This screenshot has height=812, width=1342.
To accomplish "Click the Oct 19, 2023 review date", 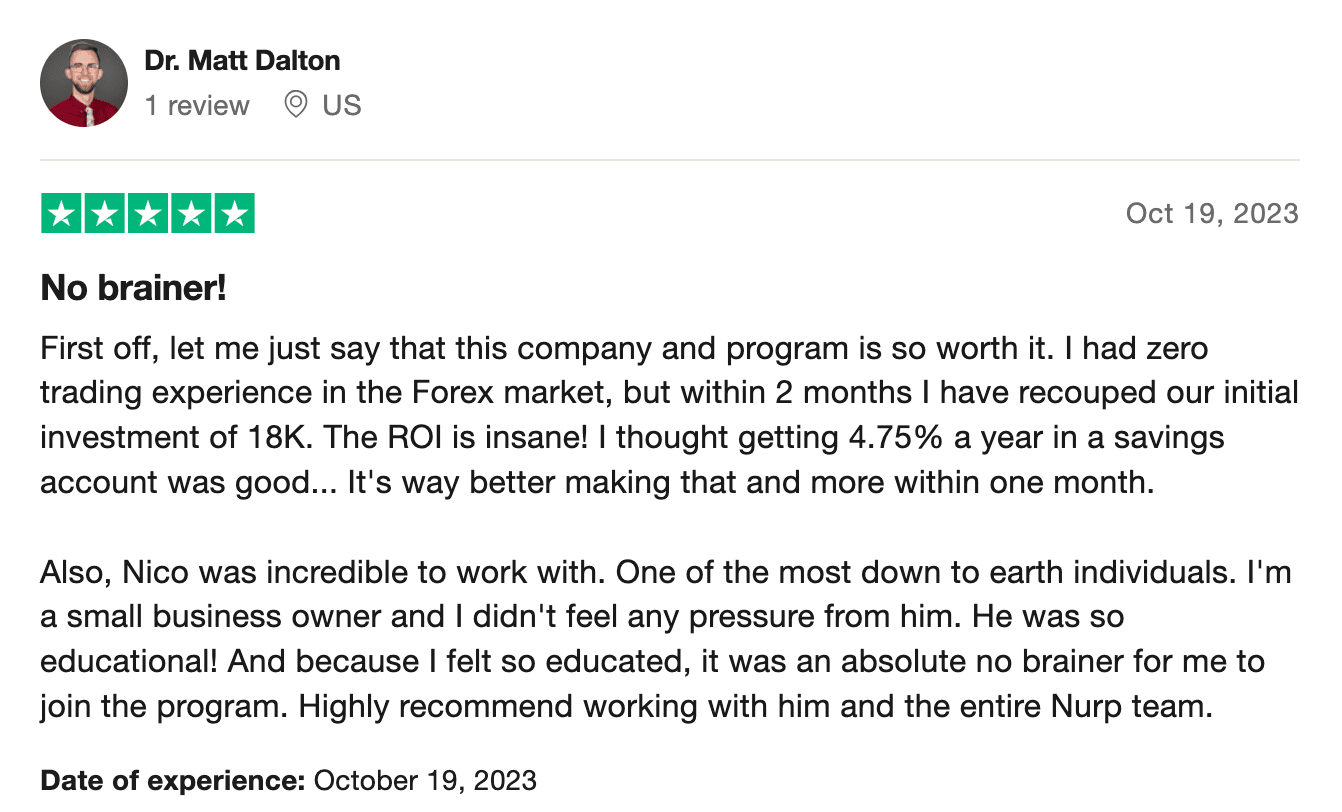I will point(1212,213).
